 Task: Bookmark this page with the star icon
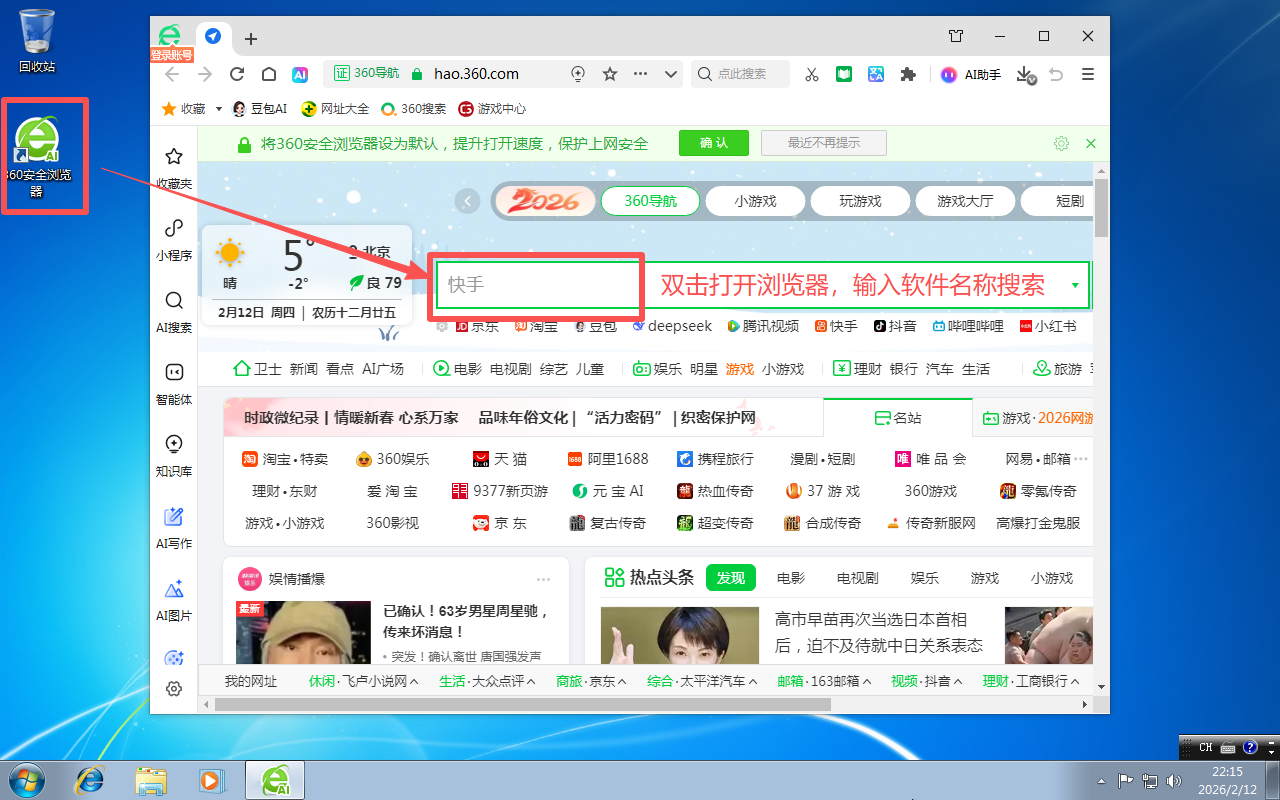point(610,74)
